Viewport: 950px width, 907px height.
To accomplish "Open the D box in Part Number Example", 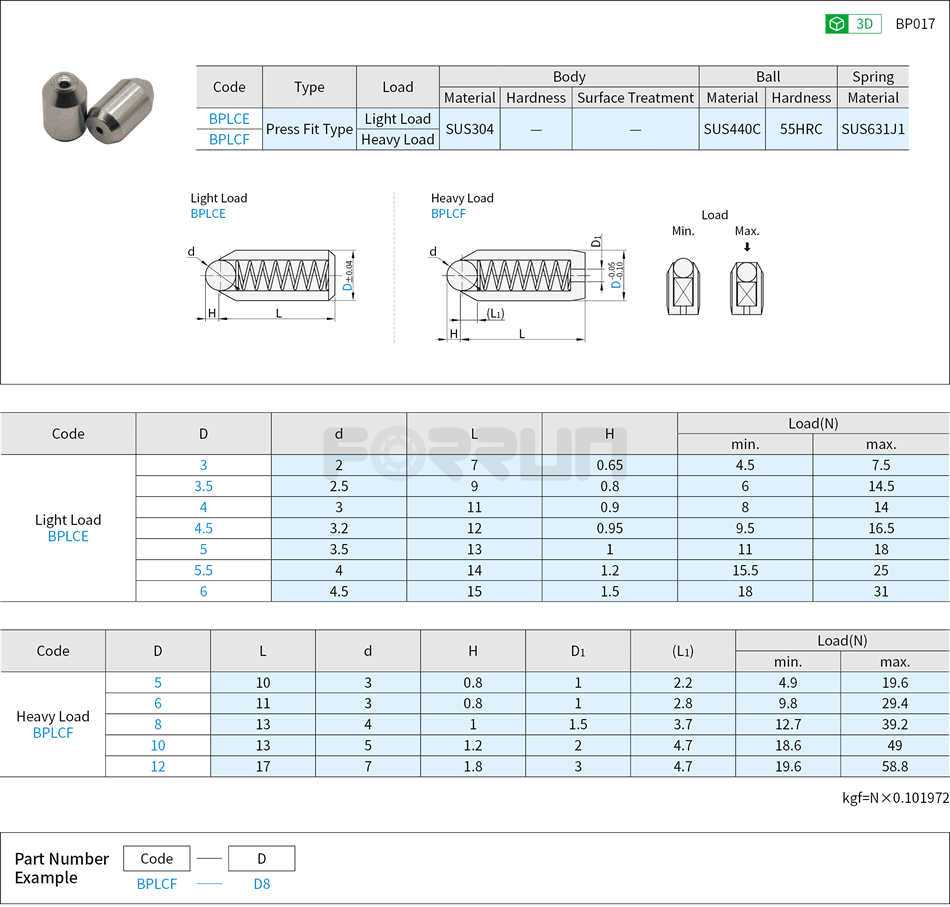I will click(x=261, y=858).
